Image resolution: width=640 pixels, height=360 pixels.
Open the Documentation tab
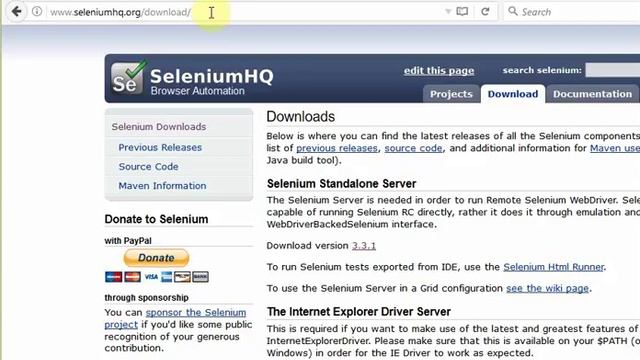592,94
